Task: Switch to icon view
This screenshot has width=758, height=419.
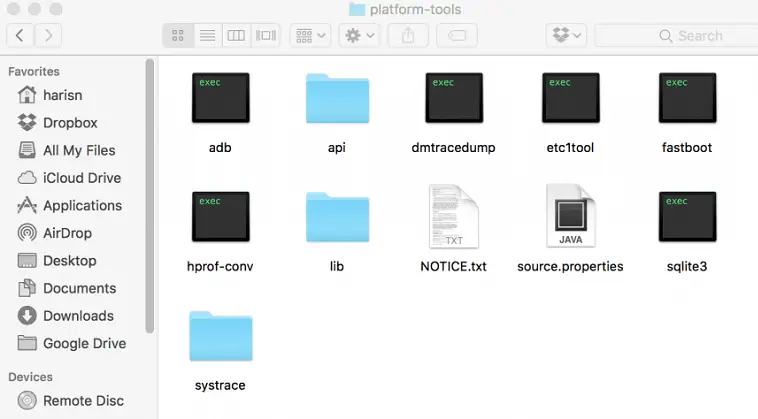Action: [x=178, y=35]
